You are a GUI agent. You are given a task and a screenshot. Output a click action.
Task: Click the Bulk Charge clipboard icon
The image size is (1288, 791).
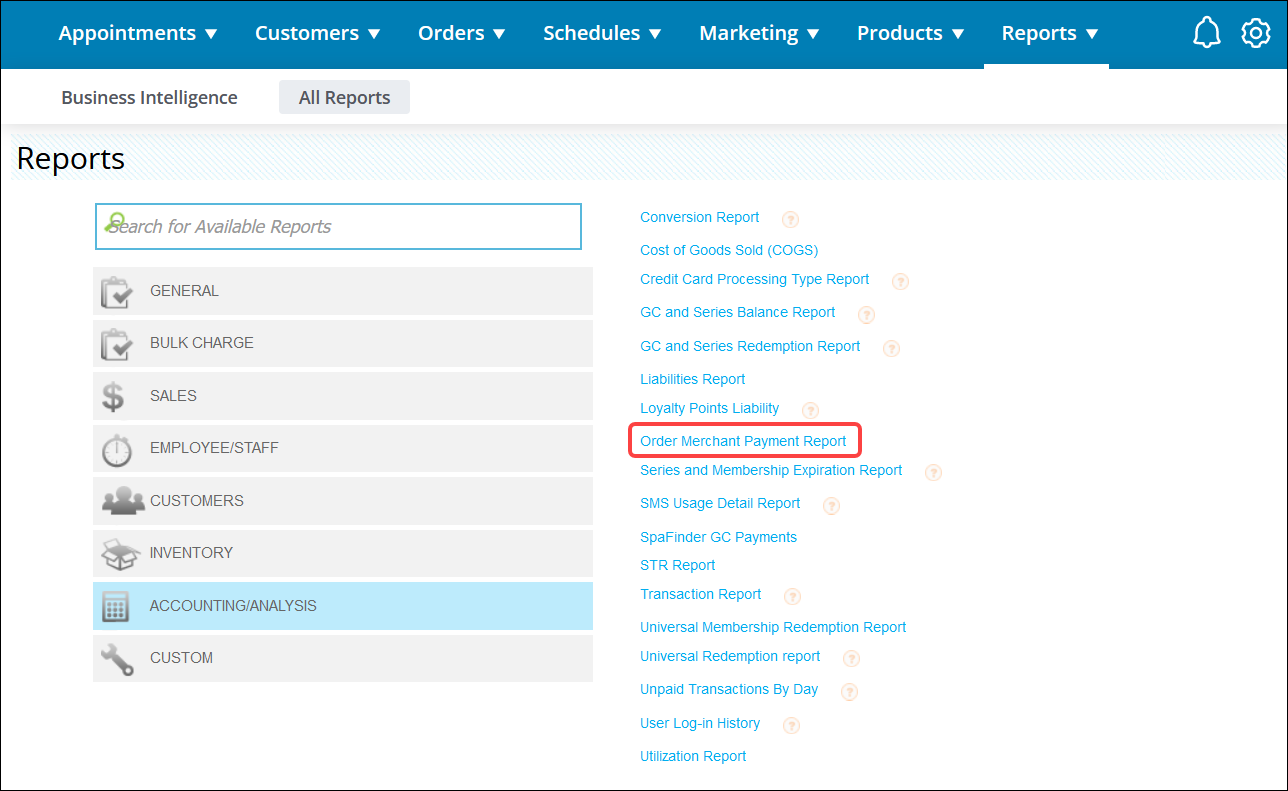117,343
